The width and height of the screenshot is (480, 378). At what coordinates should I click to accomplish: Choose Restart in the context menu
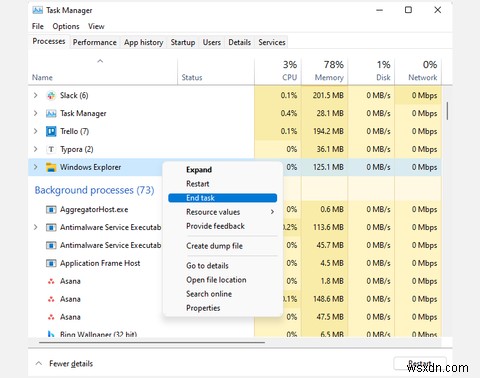point(223,184)
